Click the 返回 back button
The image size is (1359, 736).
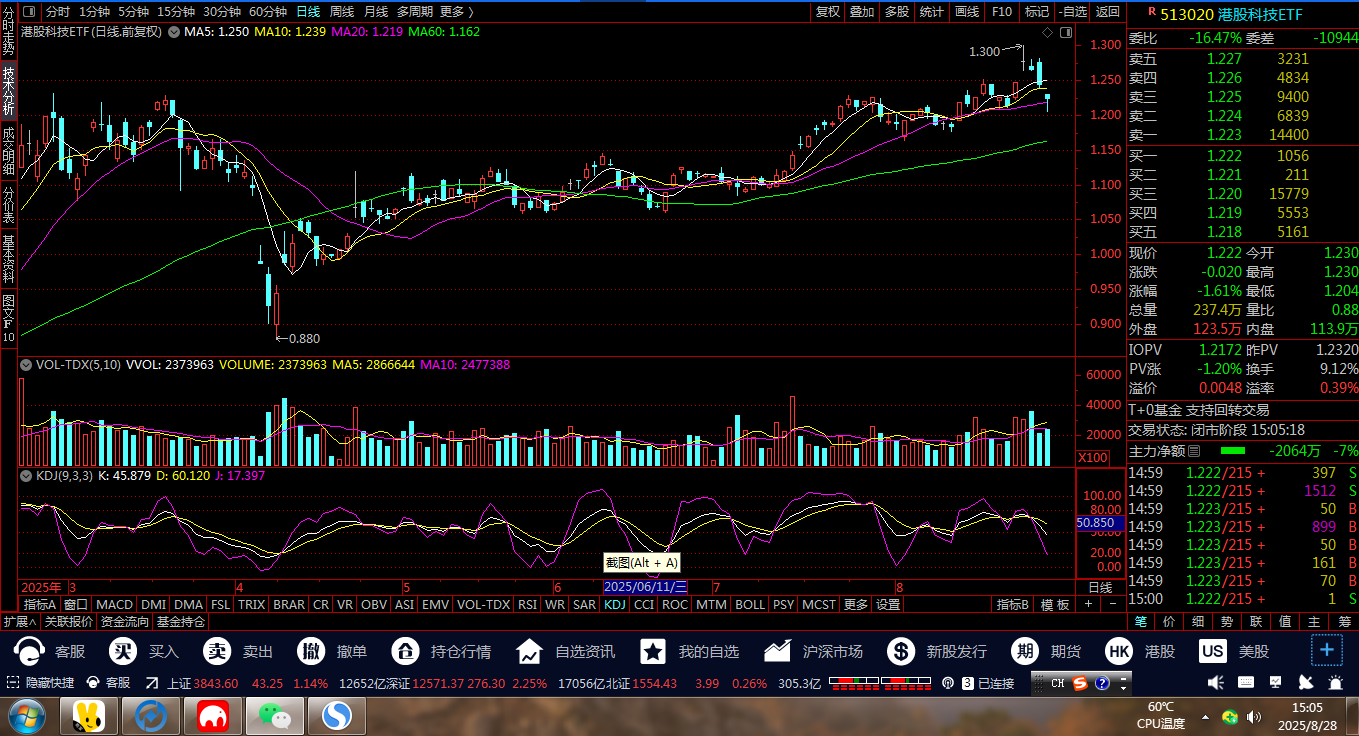click(x=1108, y=12)
